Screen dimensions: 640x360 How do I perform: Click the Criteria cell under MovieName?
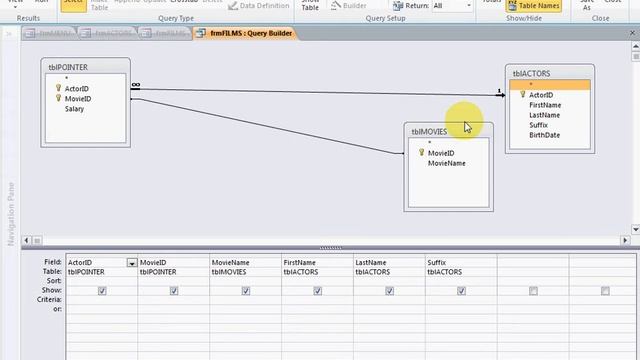tap(245, 300)
